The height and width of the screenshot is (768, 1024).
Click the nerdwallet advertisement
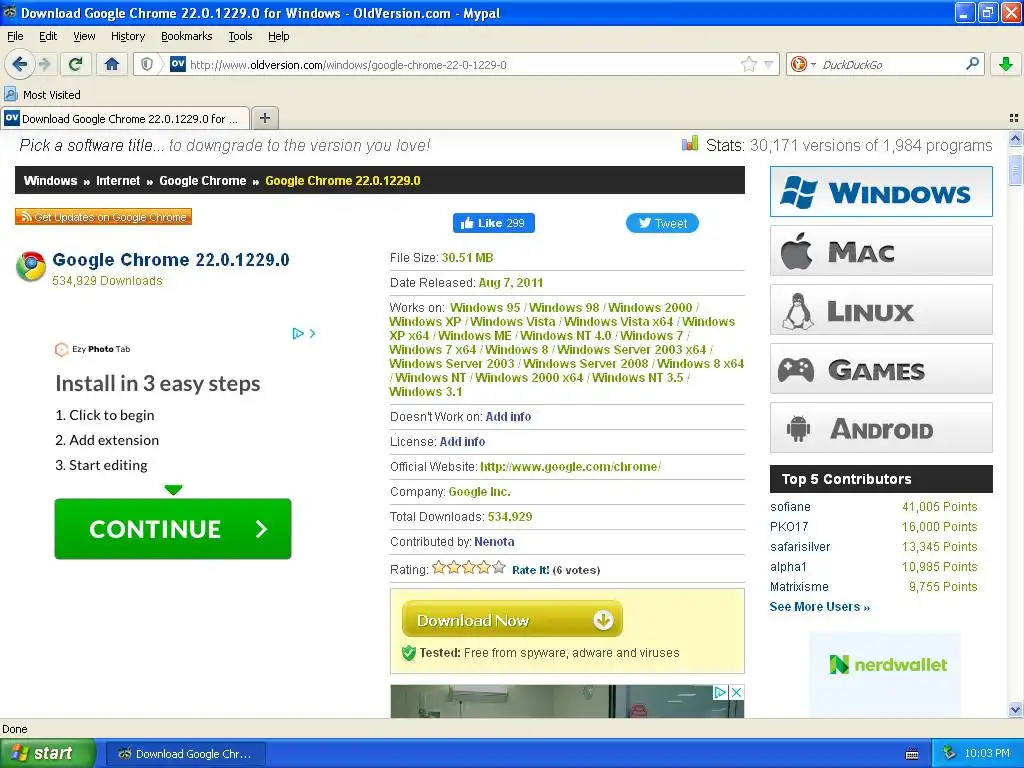click(x=885, y=675)
